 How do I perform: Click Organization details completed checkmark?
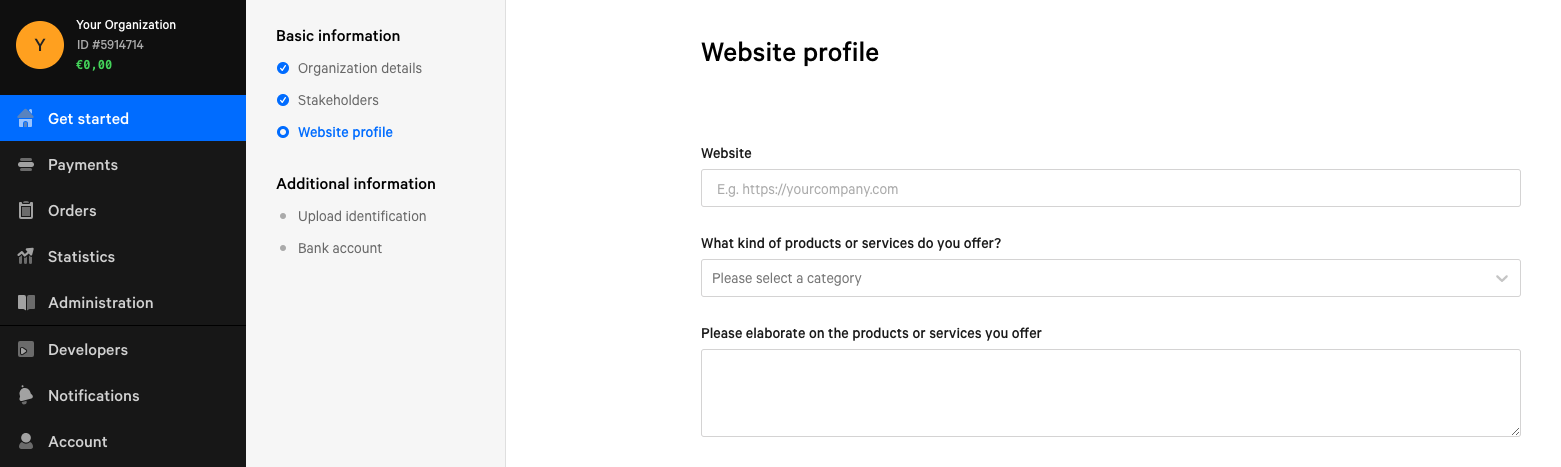283,68
